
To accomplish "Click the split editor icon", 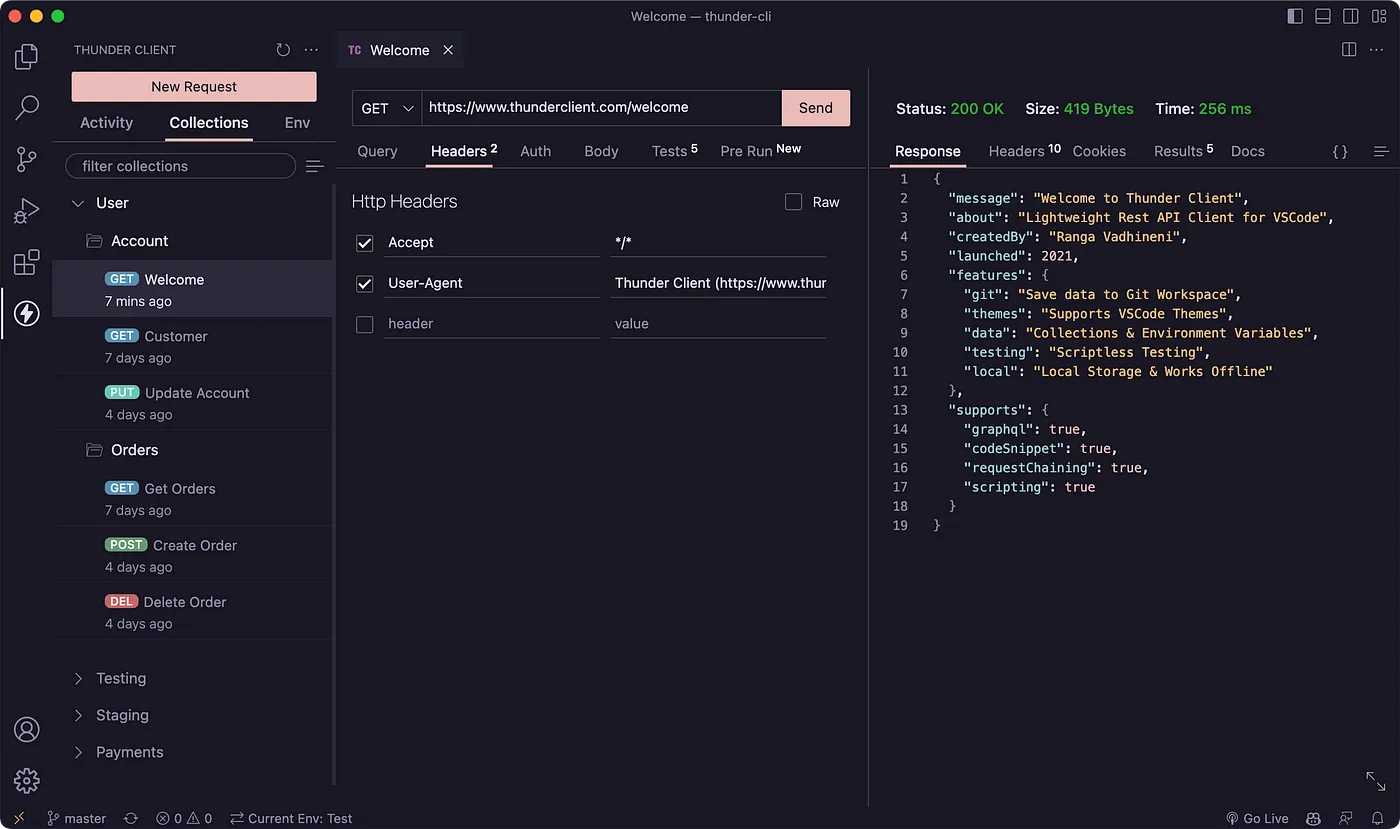I will (x=1349, y=49).
